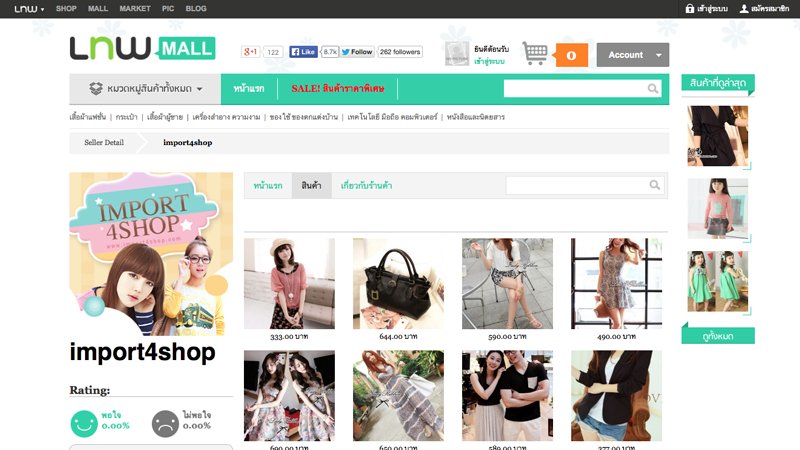Viewport: 800px width, 450px height.
Task: Click Seller Detail breadcrumb
Action: click(x=104, y=142)
